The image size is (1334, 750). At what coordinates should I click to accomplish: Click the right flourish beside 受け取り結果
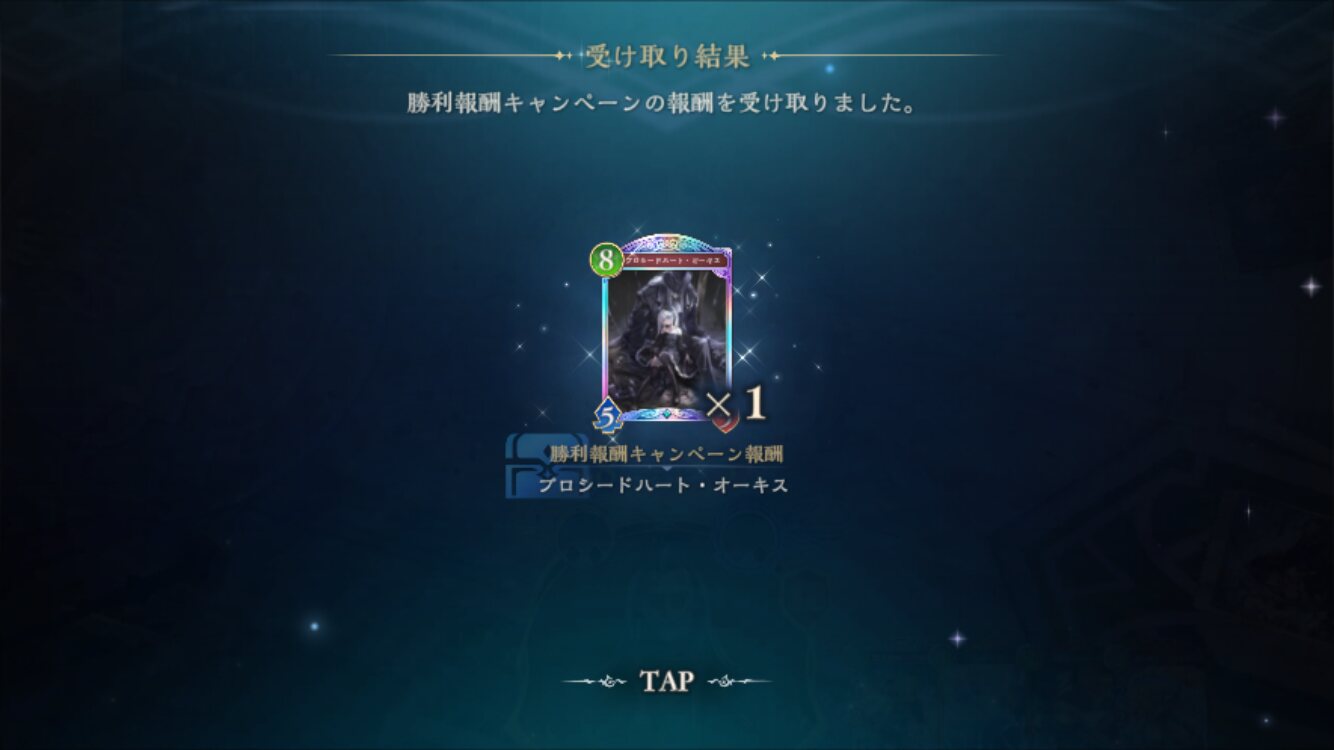[880, 55]
